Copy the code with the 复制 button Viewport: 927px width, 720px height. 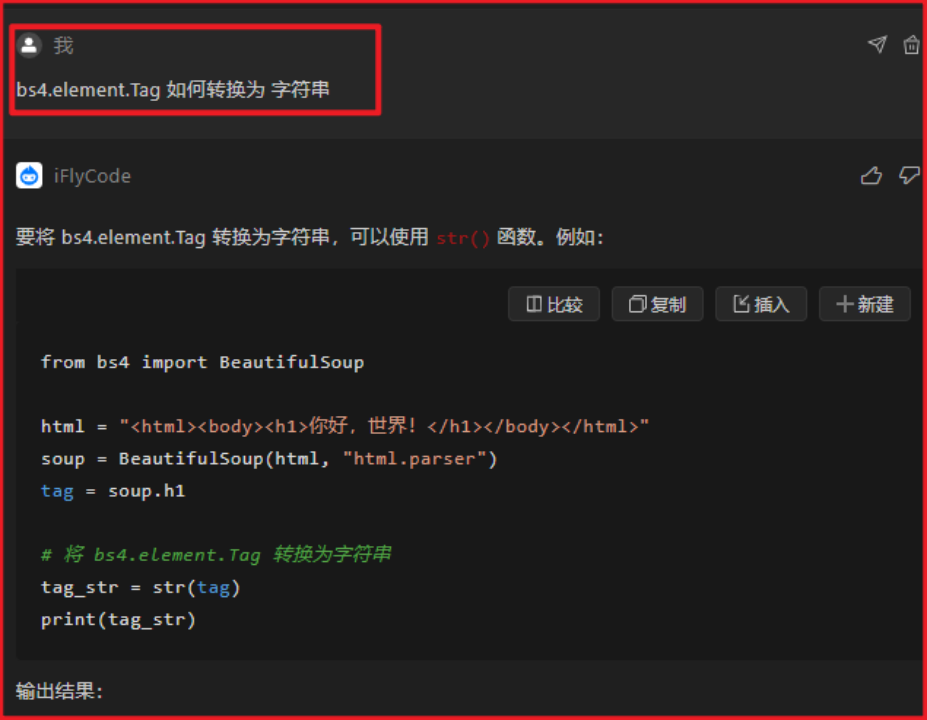[x=657, y=304]
